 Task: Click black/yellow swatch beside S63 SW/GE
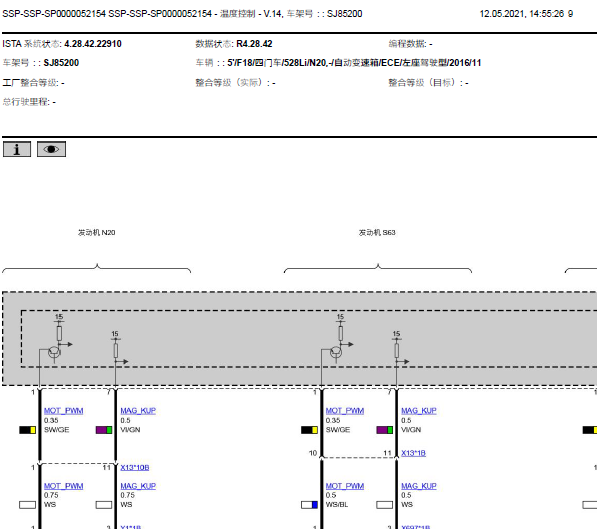309,430
